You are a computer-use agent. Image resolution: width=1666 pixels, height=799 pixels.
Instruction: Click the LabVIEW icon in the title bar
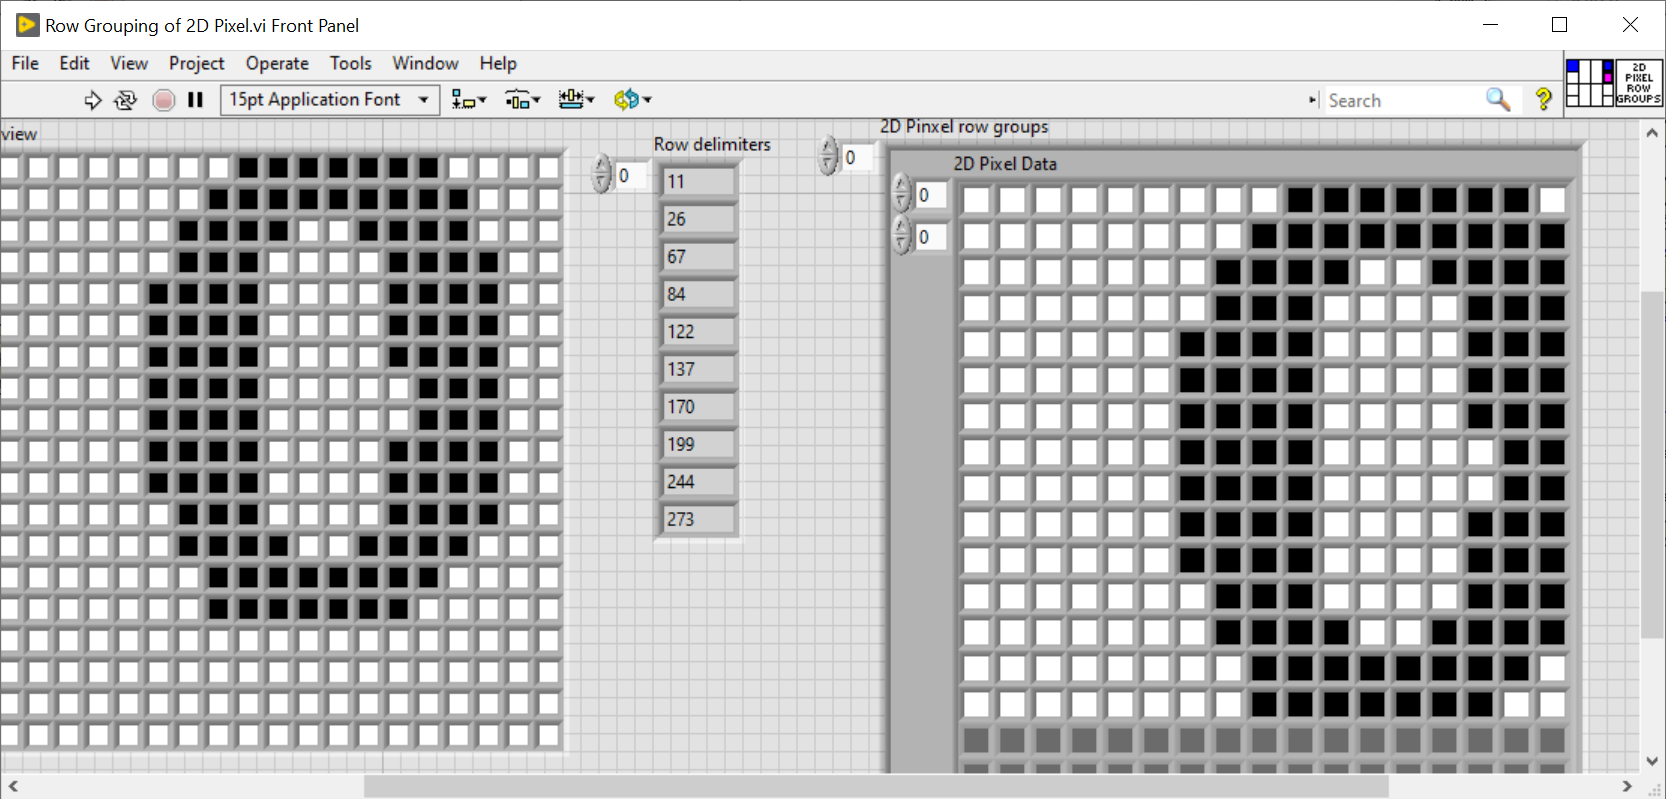27,25
